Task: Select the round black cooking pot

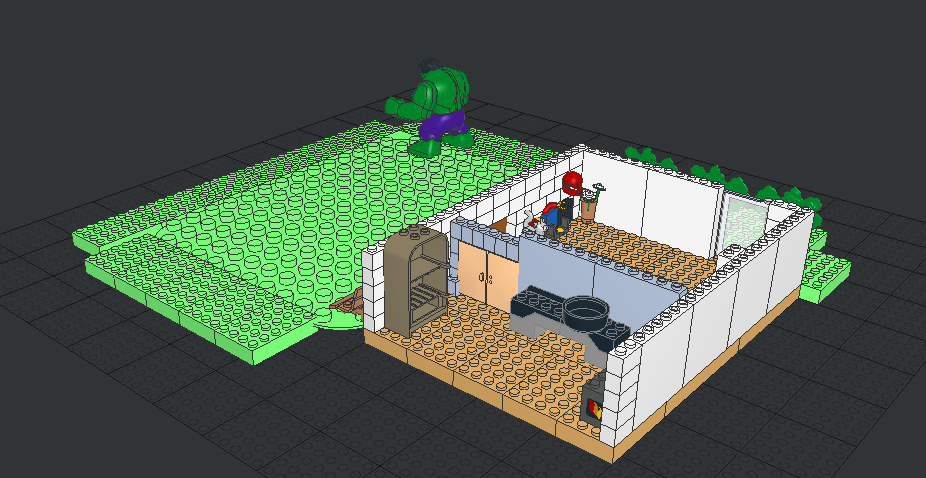Action: click(x=585, y=311)
